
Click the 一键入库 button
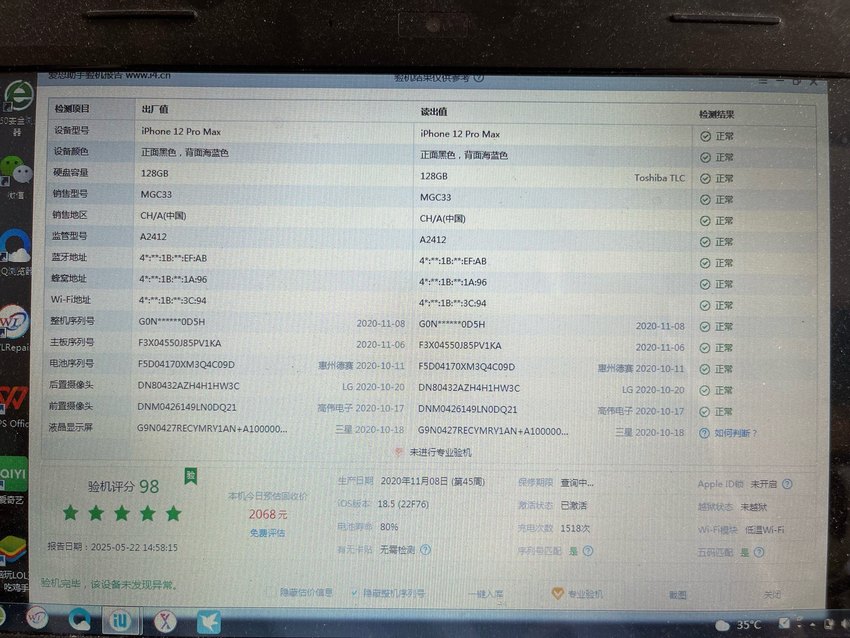pyautogui.click(x=486, y=594)
